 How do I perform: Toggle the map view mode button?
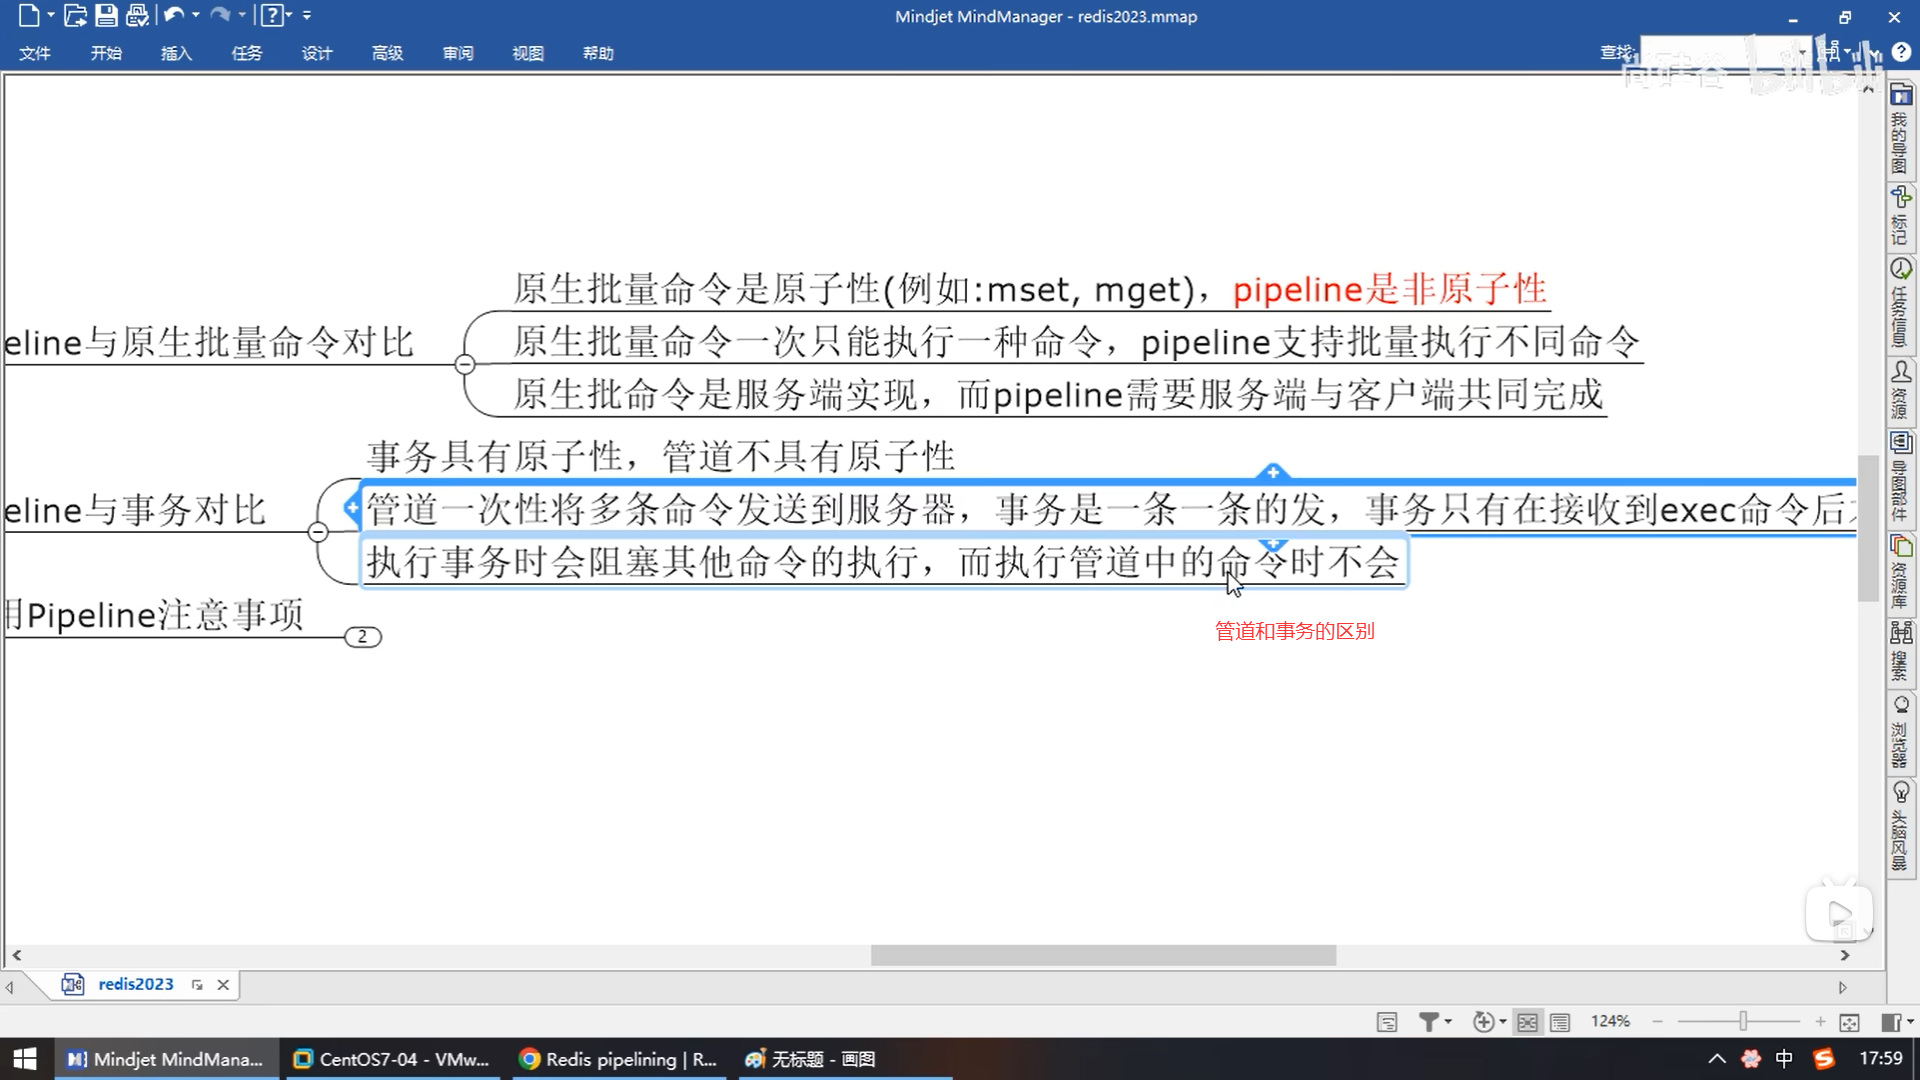click(x=1527, y=1022)
